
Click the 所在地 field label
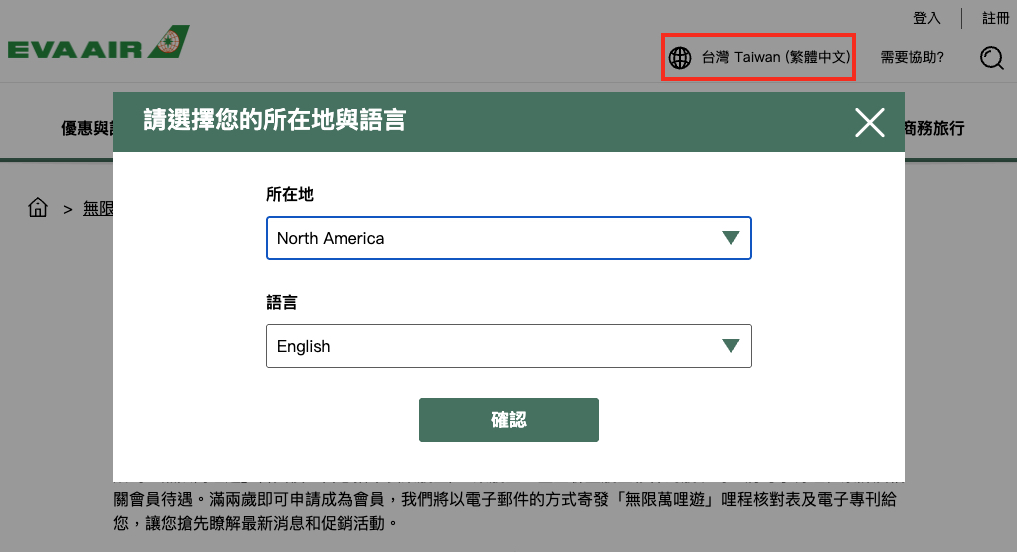[290, 194]
